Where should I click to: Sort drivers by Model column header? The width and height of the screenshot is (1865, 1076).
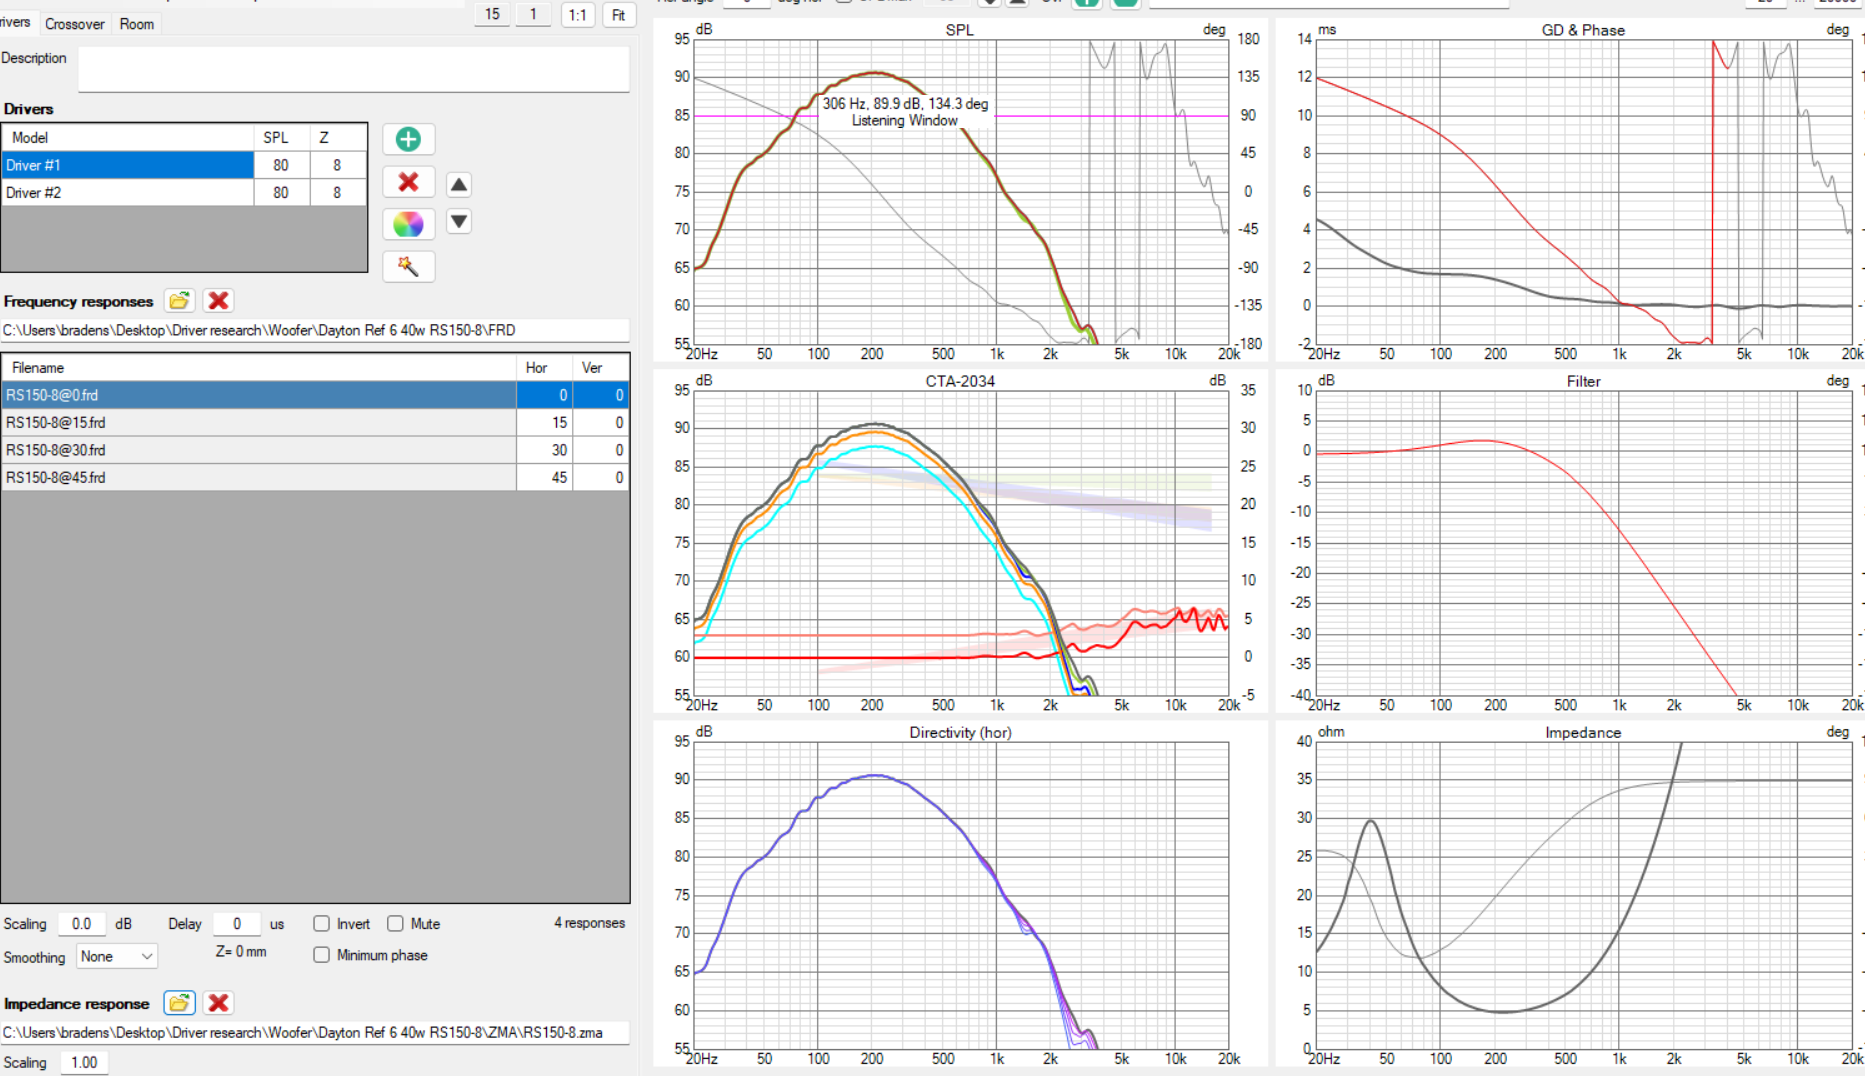click(x=127, y=138)
